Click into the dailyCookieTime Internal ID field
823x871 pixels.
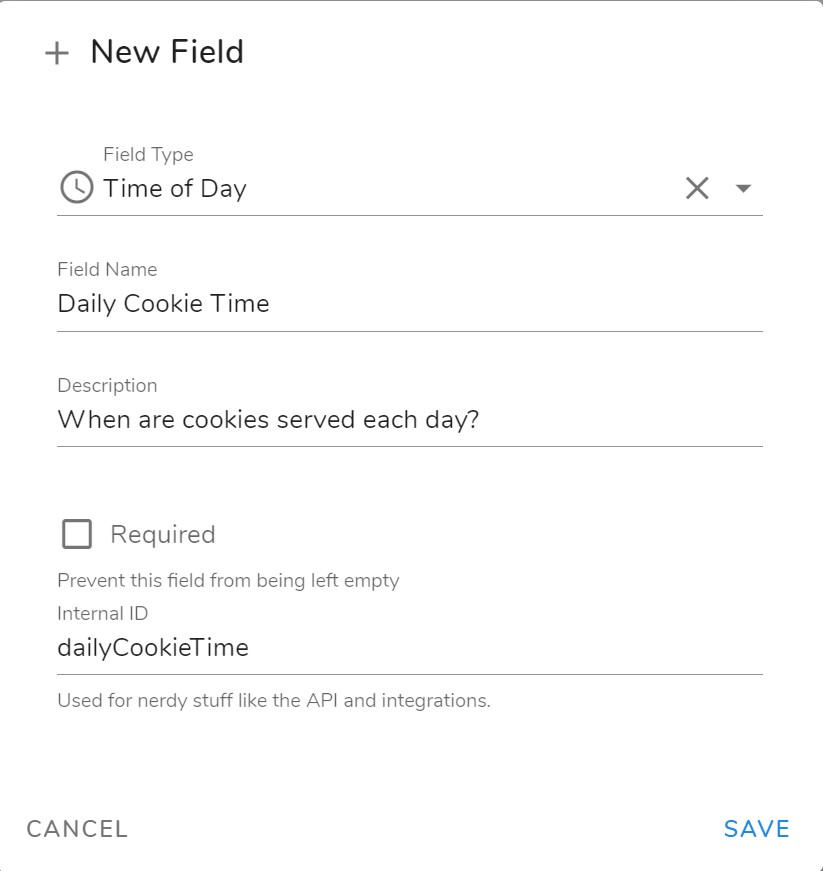[410, 648]
